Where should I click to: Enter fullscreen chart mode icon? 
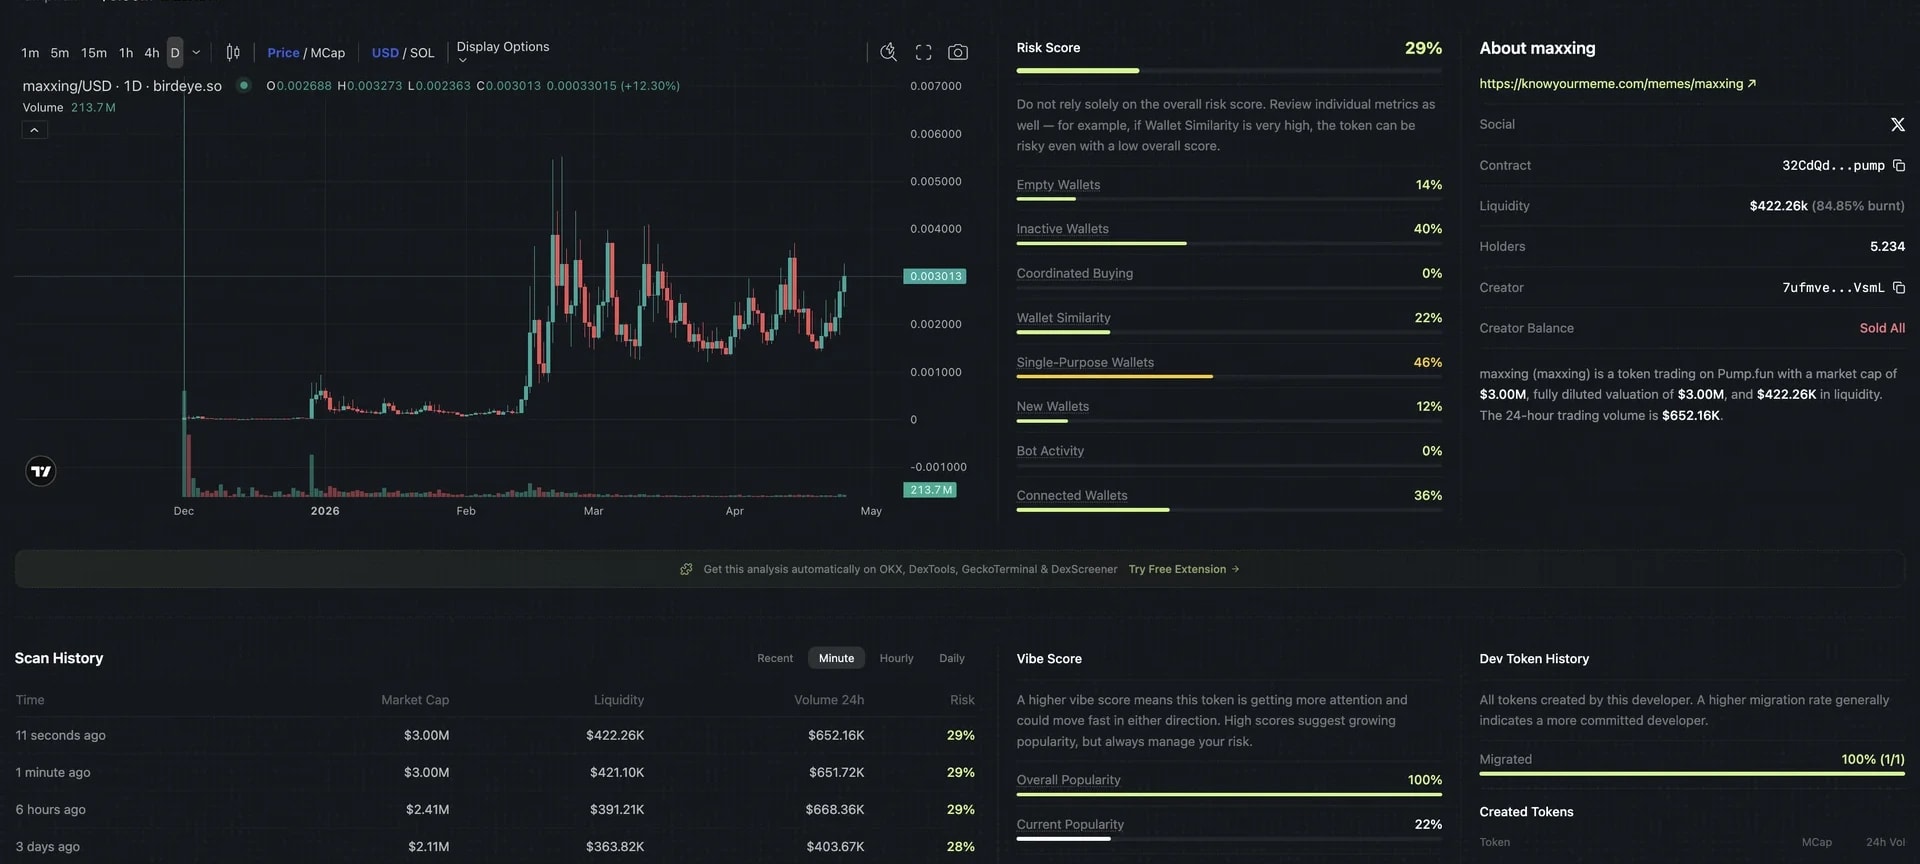click(x=923, y=52)
